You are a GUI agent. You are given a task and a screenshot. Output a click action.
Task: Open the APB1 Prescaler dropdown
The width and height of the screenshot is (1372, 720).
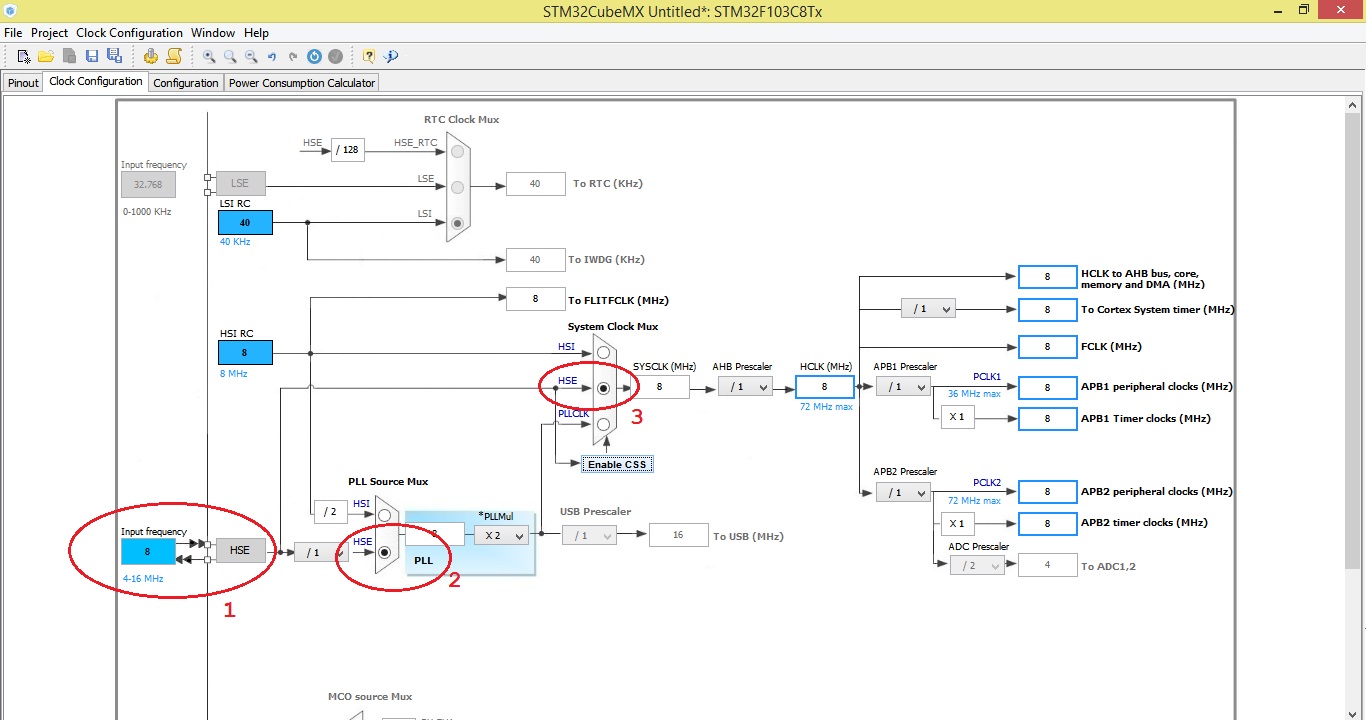(902, 386)
